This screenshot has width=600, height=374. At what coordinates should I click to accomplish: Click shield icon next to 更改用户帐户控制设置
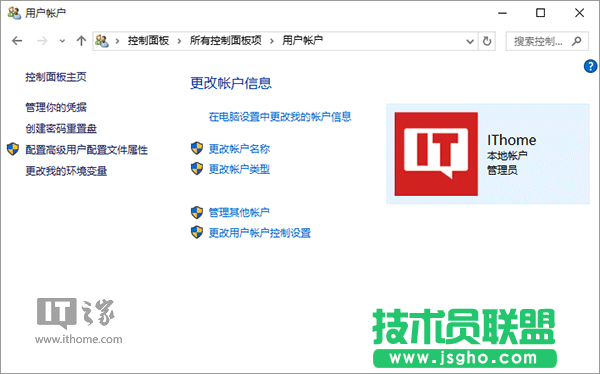tap(197, 232)
